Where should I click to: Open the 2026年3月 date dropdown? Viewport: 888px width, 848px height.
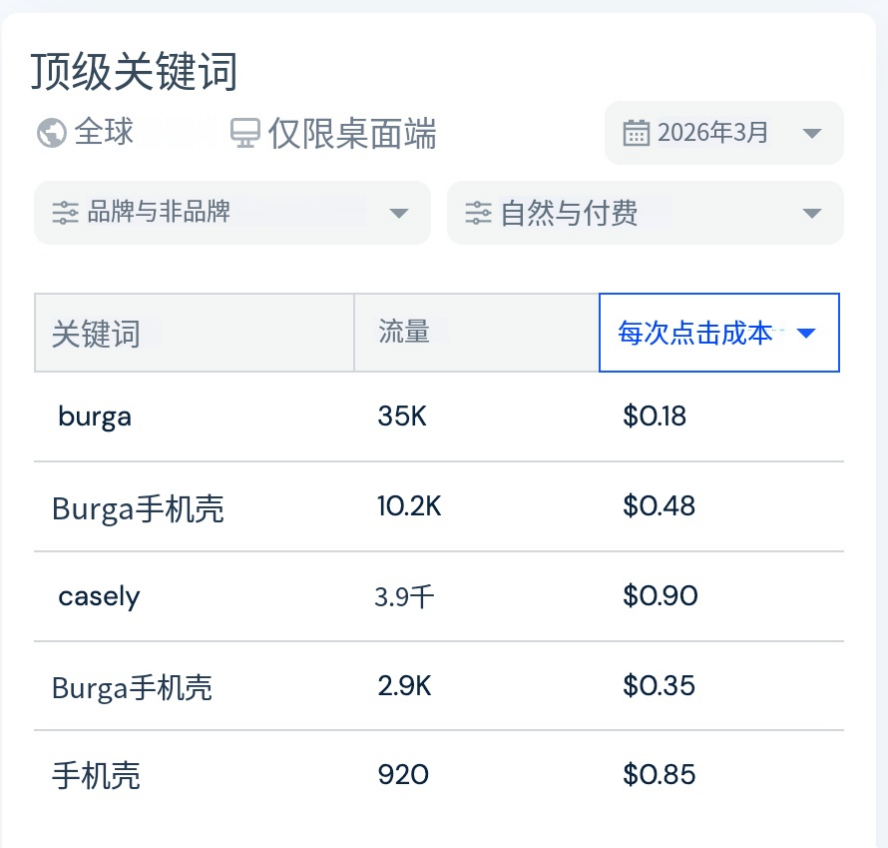[x=724, y=133]
